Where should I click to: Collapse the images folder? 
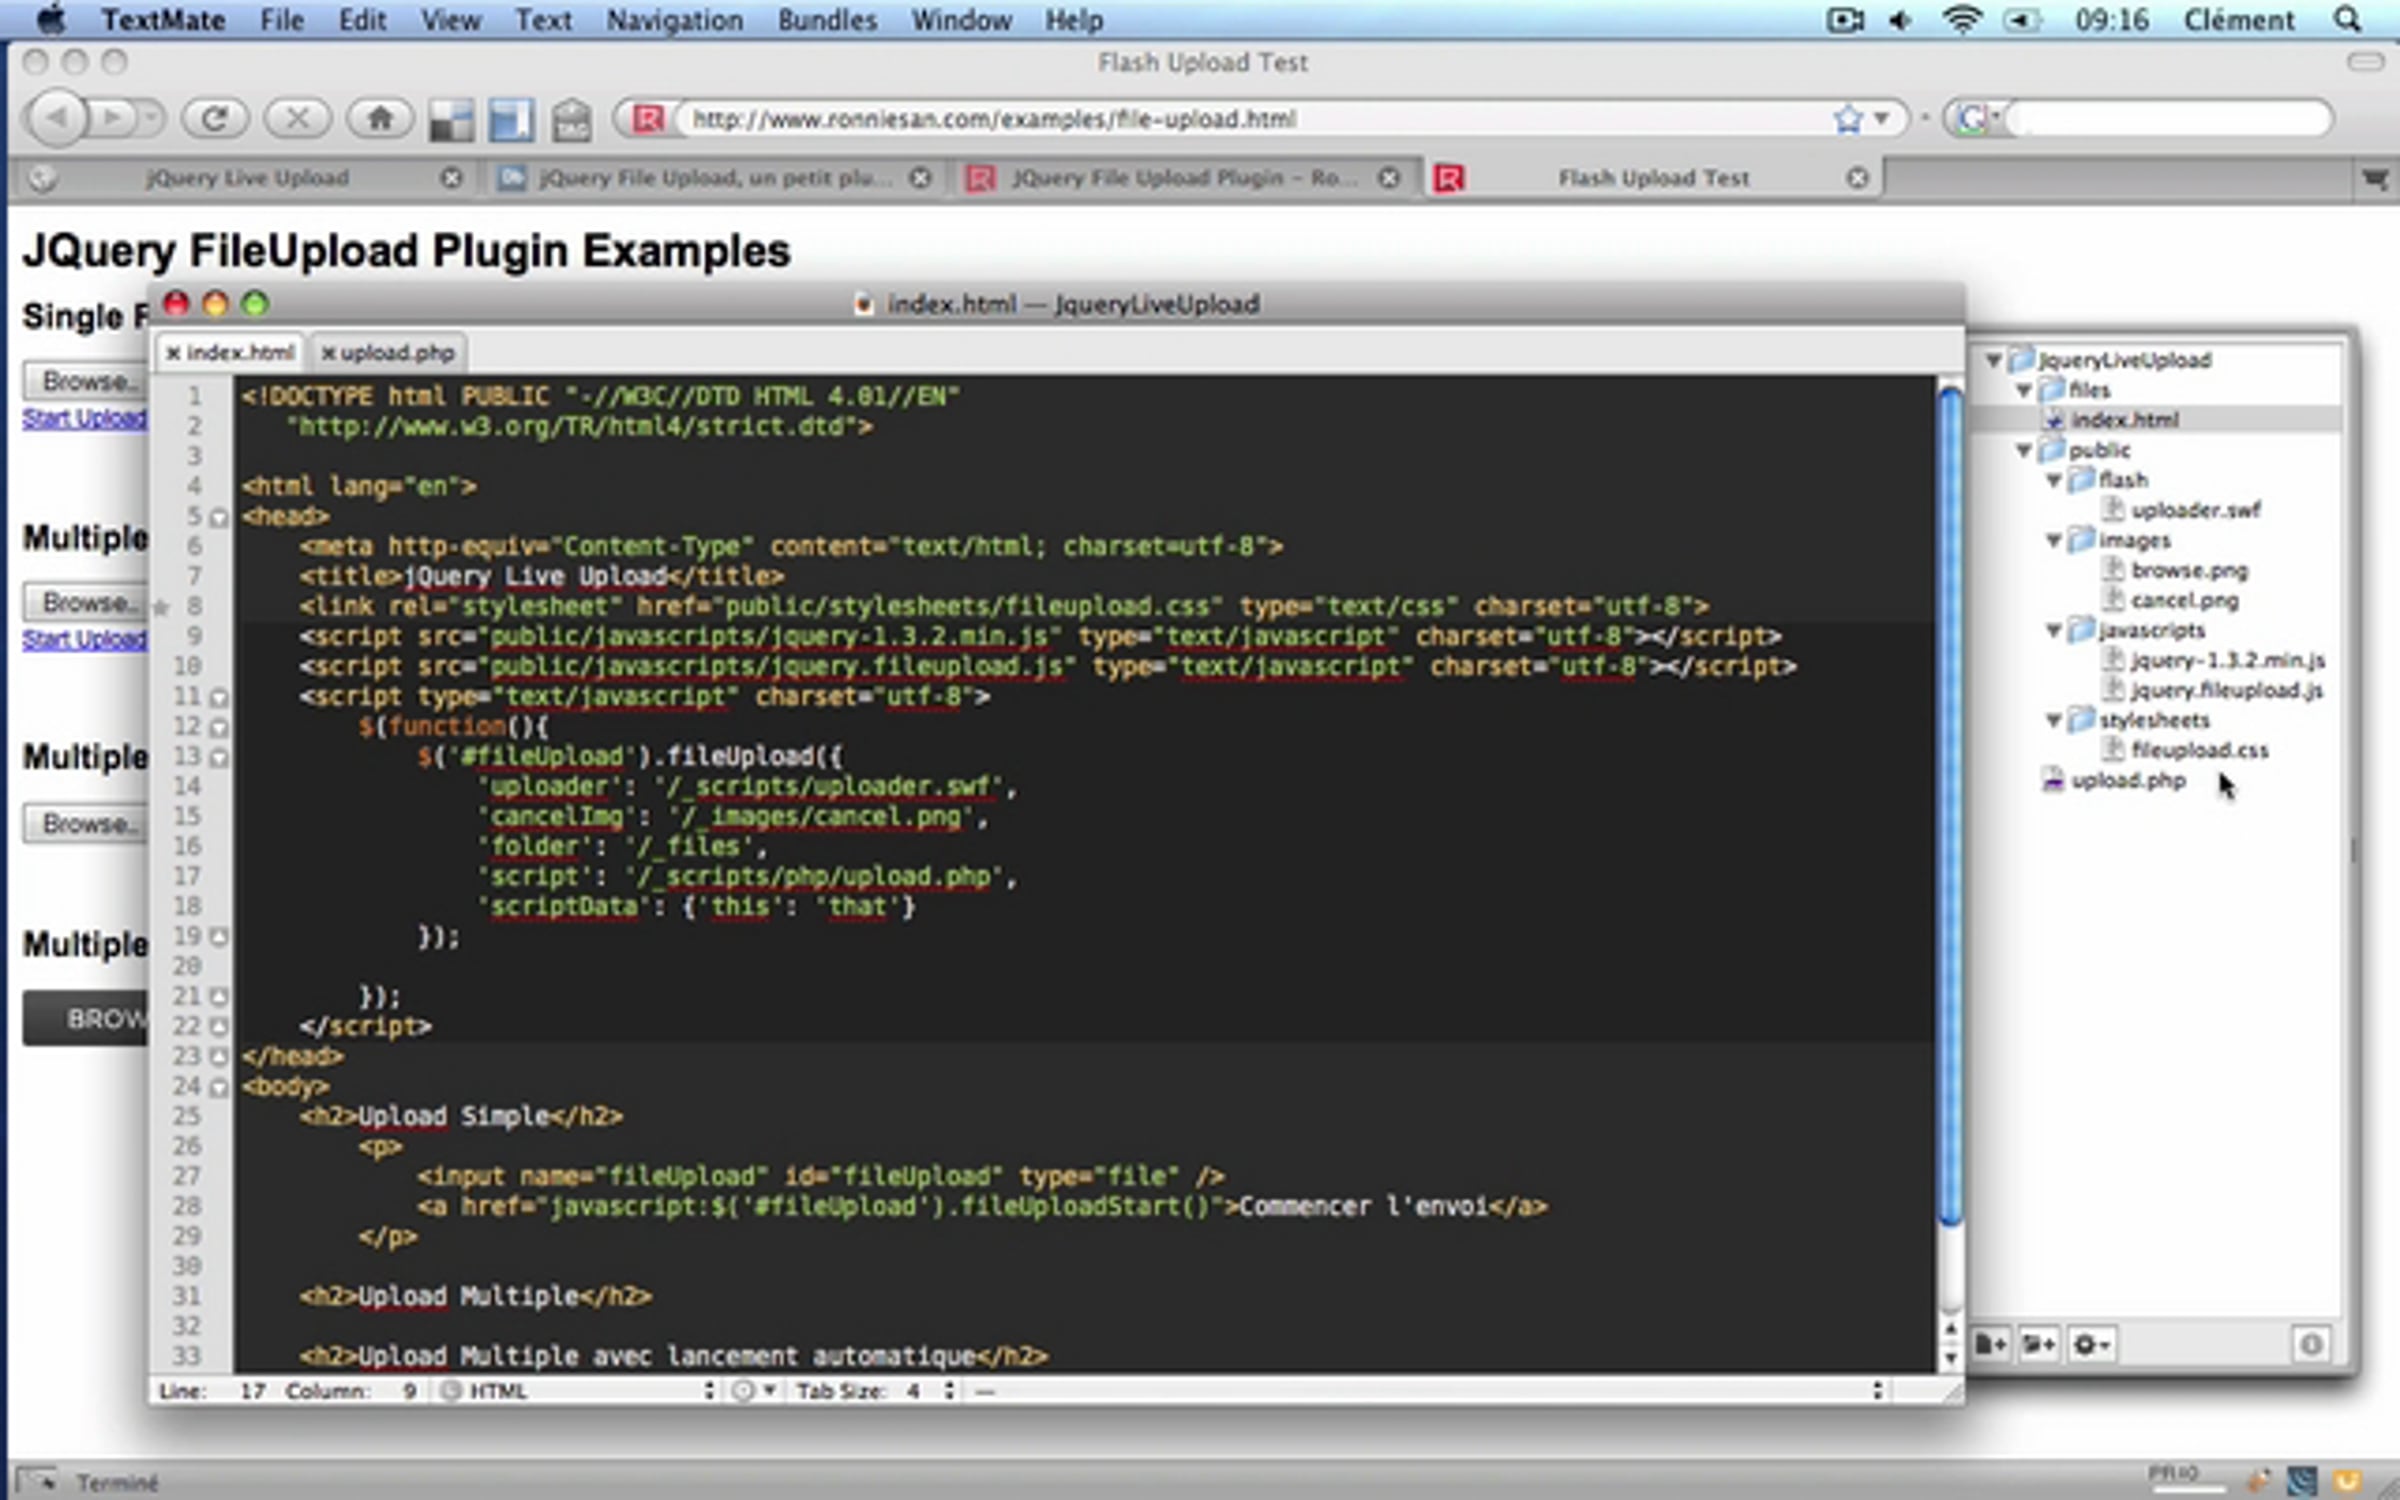click(x=2053, y=541)
